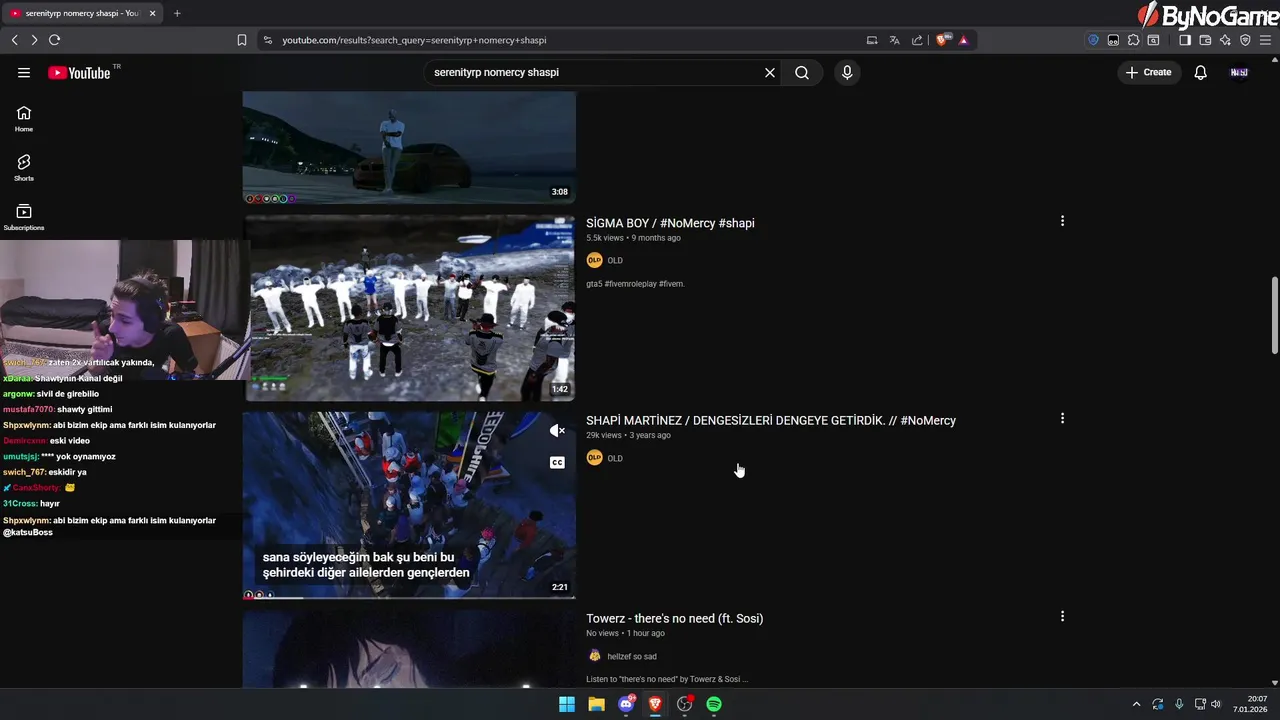Viewport: 1280px width, 720px height.
Task: Click the #fivemroleplay hashtag in the description
Action: 632,284
